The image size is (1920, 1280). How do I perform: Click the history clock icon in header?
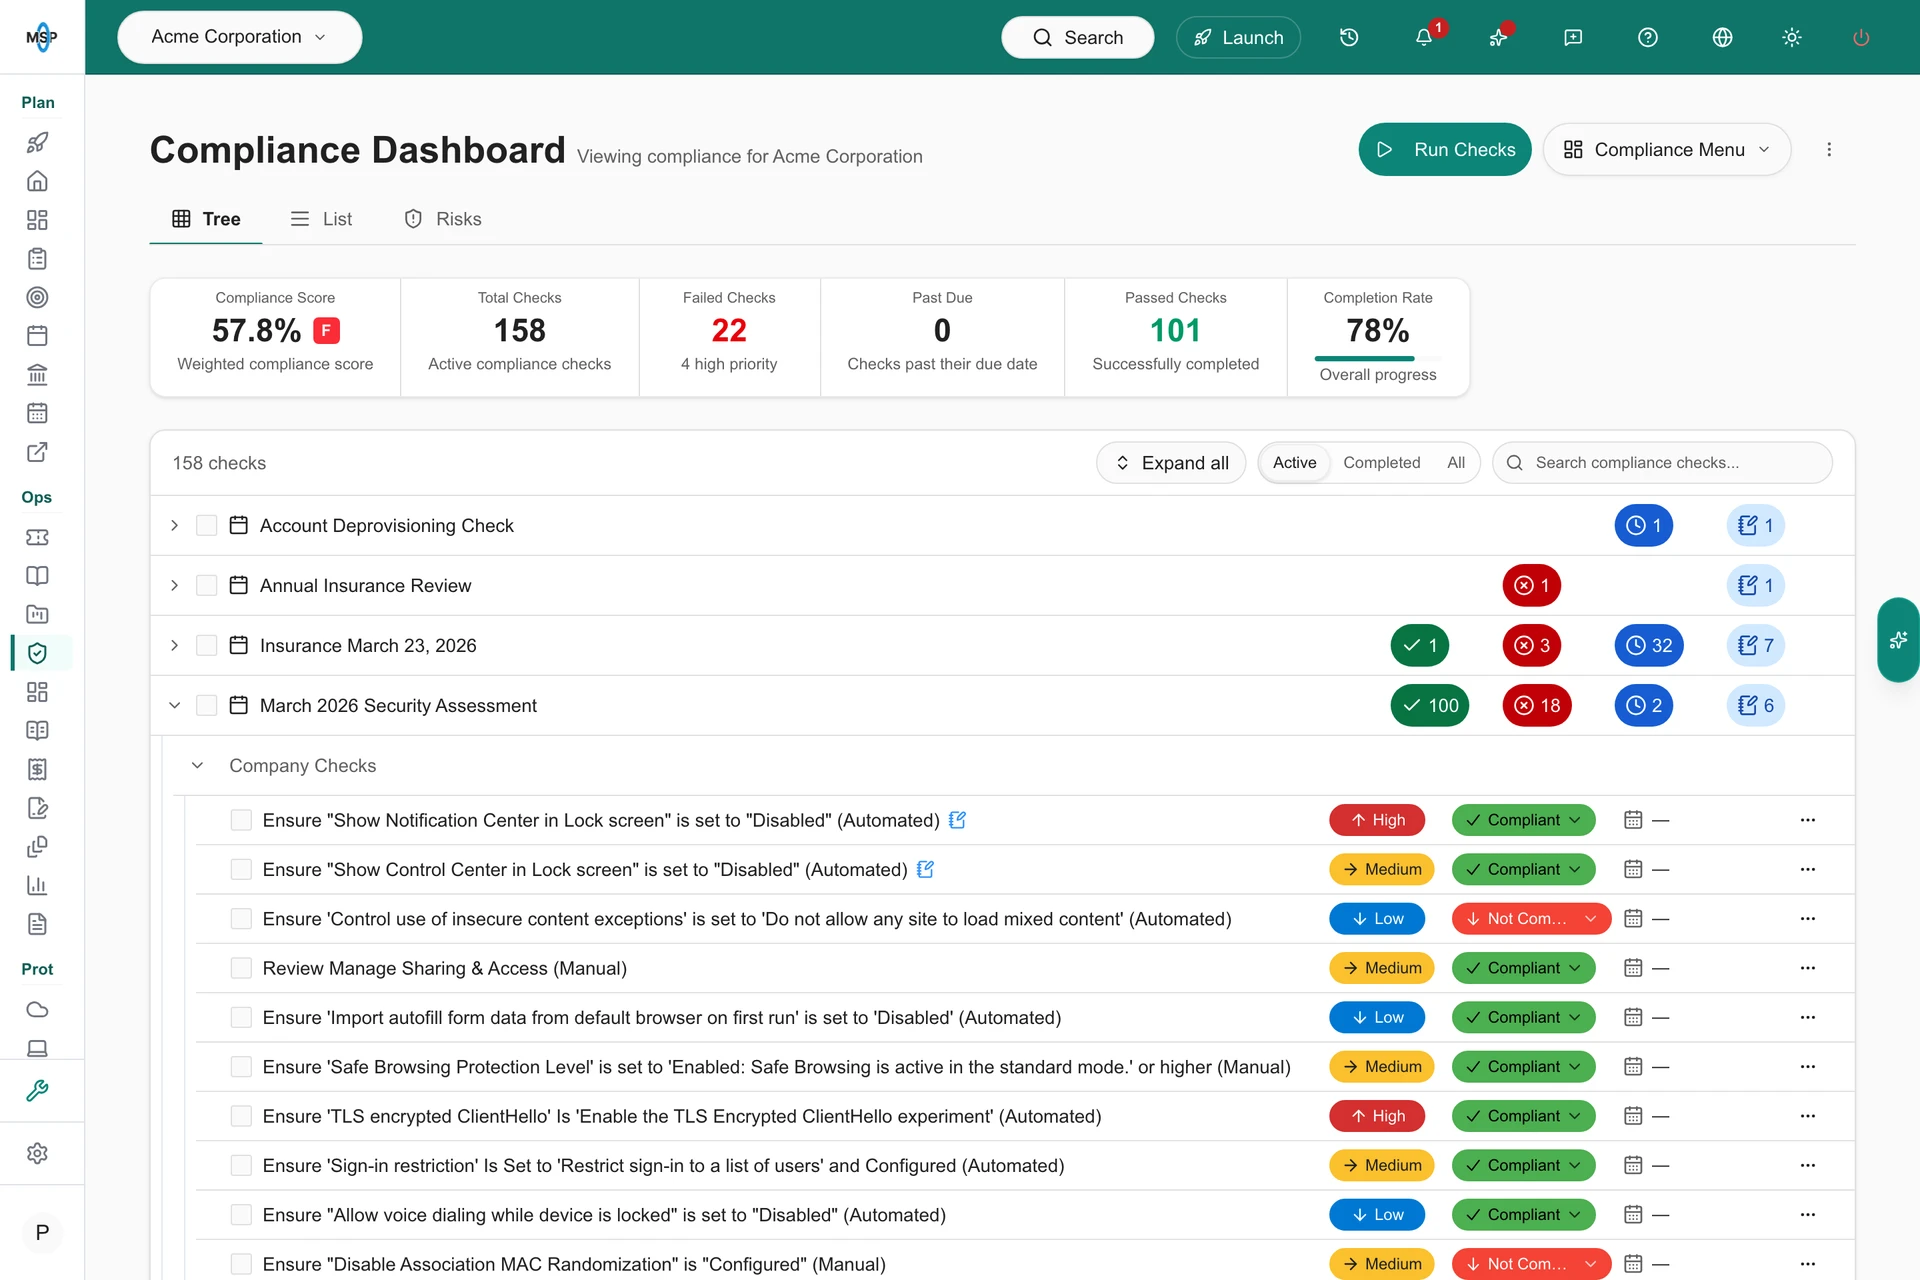pyautogui.click(x=1349, y=37)
